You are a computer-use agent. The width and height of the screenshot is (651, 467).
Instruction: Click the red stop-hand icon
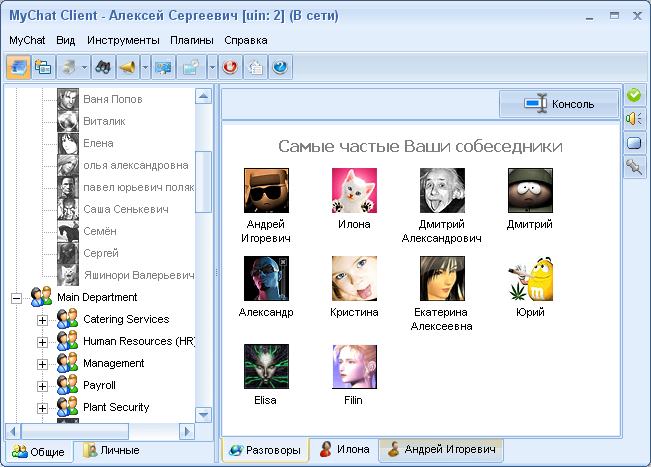(x=230, y=67)
